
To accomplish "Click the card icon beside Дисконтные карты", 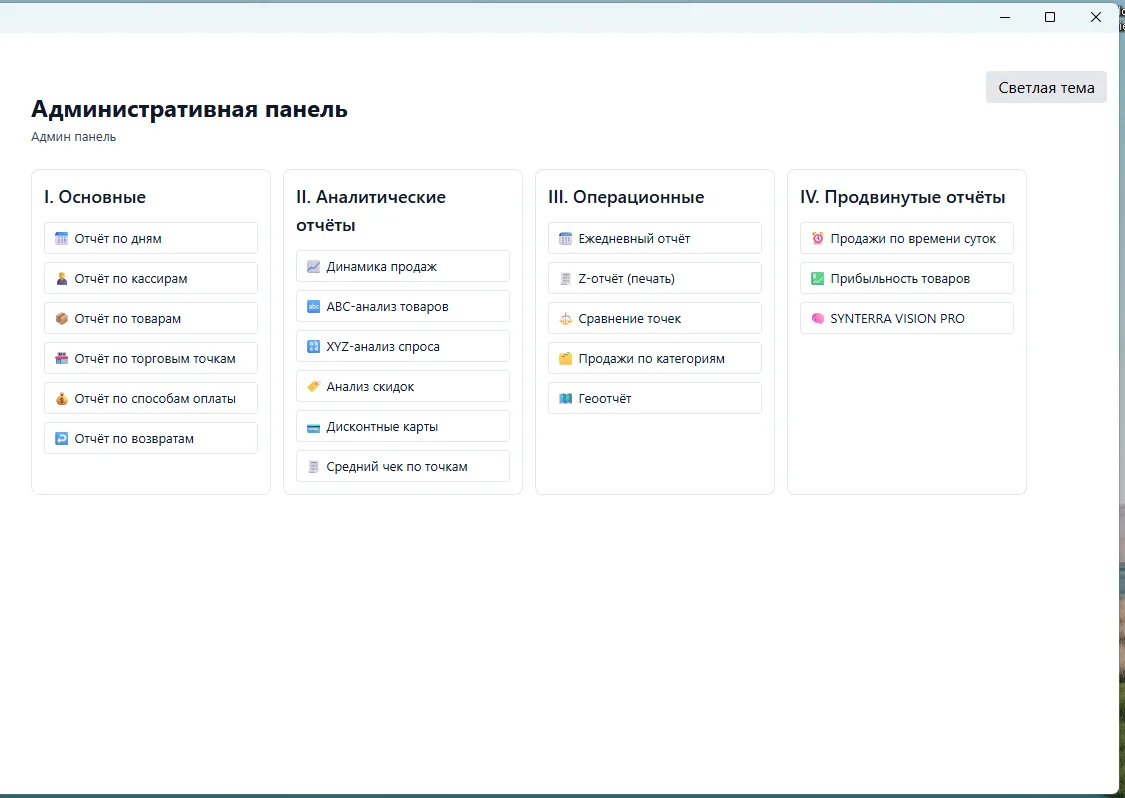I will [314, 427].
